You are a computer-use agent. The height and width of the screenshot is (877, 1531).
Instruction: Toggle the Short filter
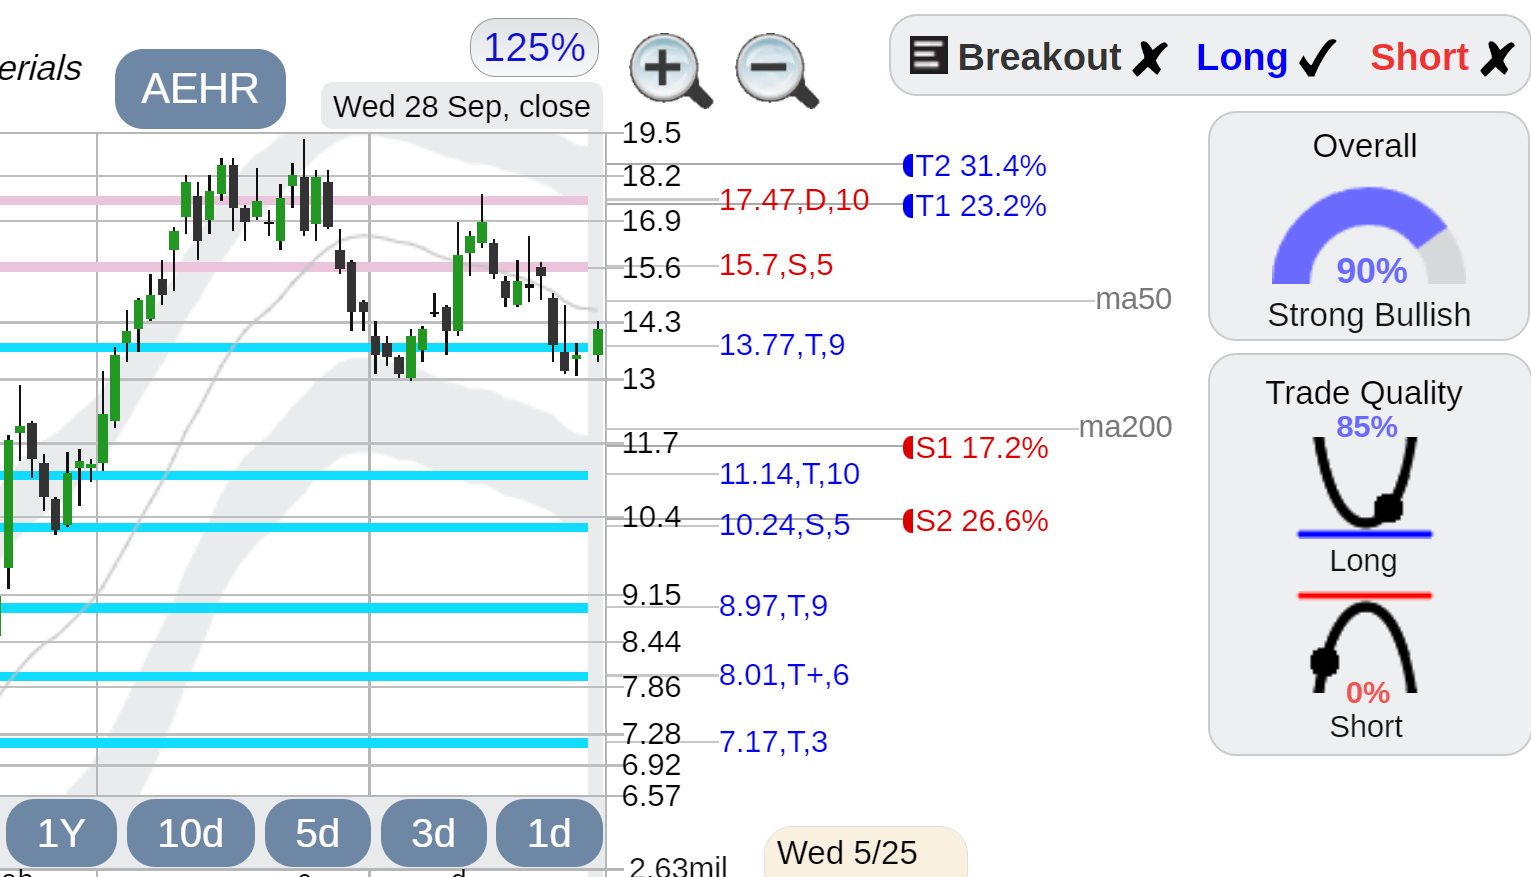tap(1442, 57)
